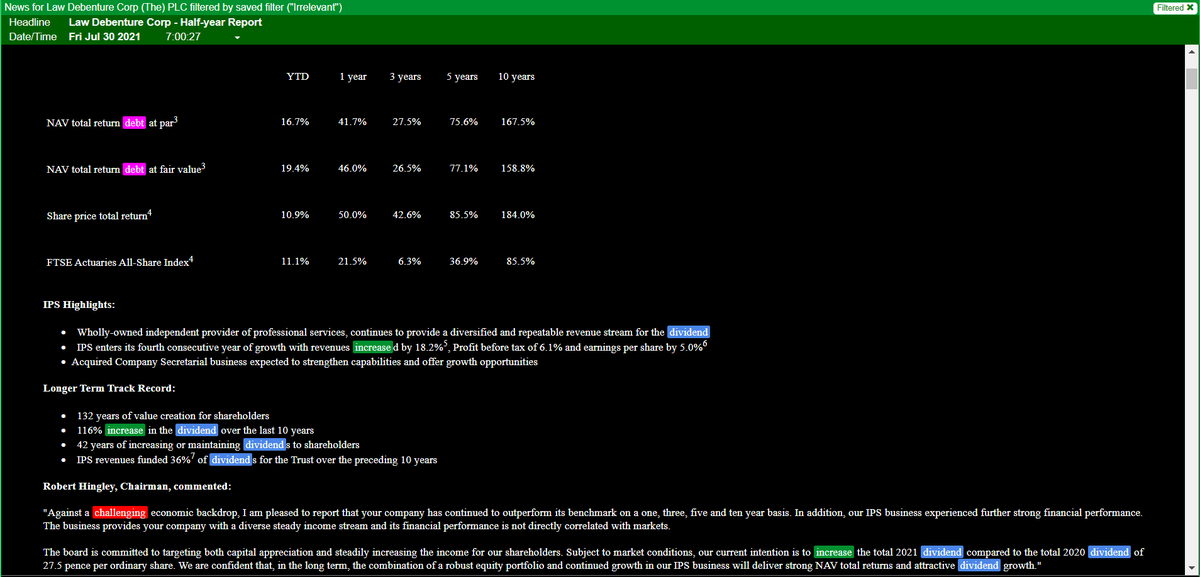
Task: Click the 10.9% YTD value
Action: [295, 215]
